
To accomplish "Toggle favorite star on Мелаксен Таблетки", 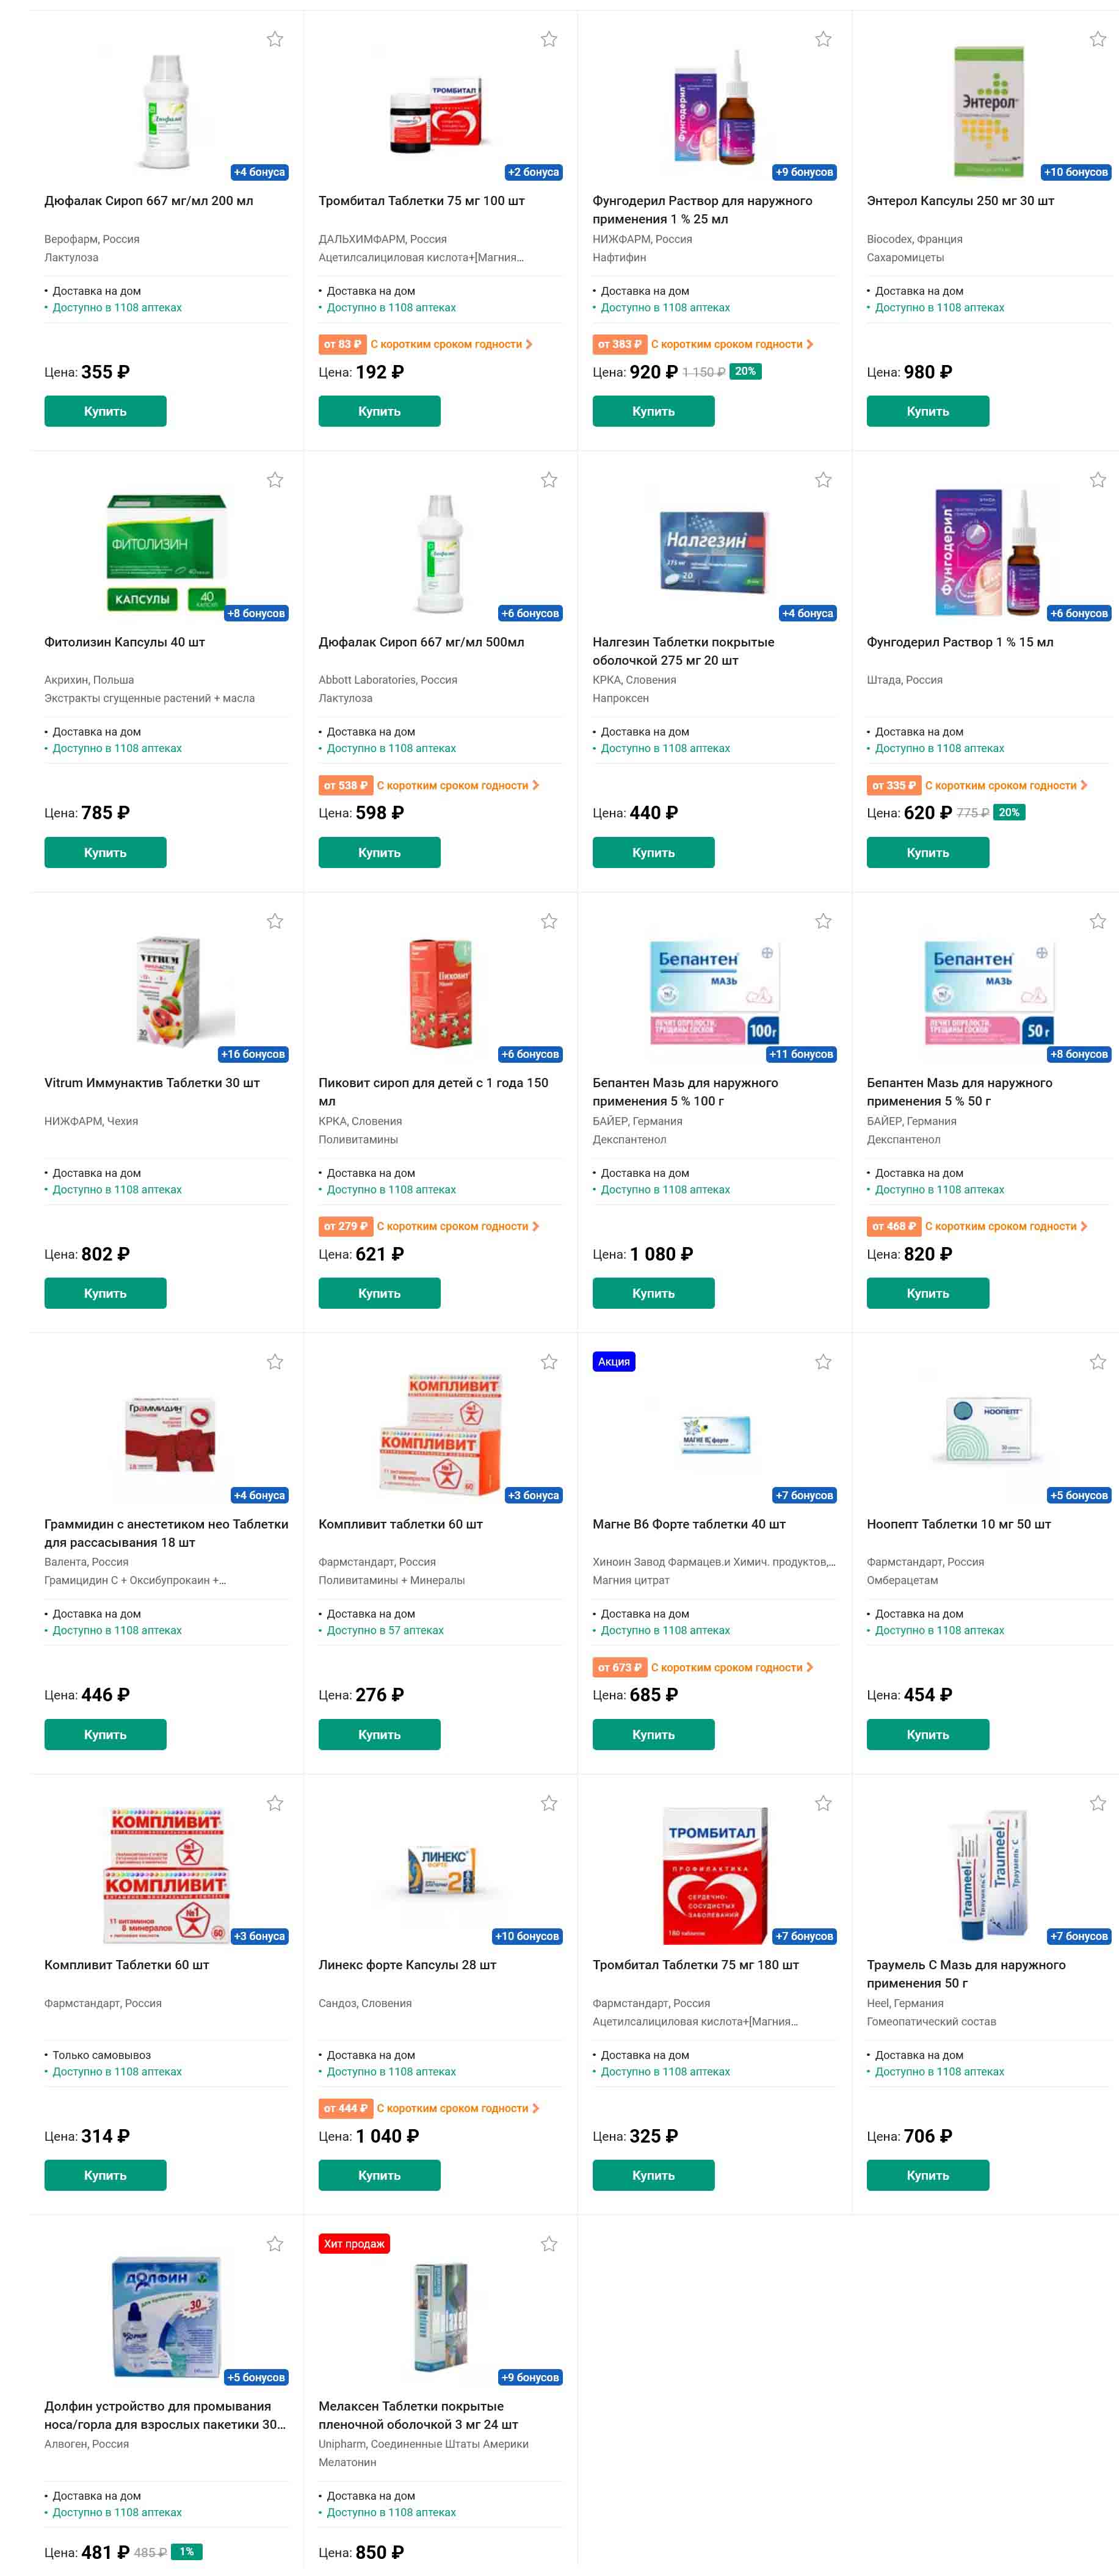I will tap(549, 2244).
